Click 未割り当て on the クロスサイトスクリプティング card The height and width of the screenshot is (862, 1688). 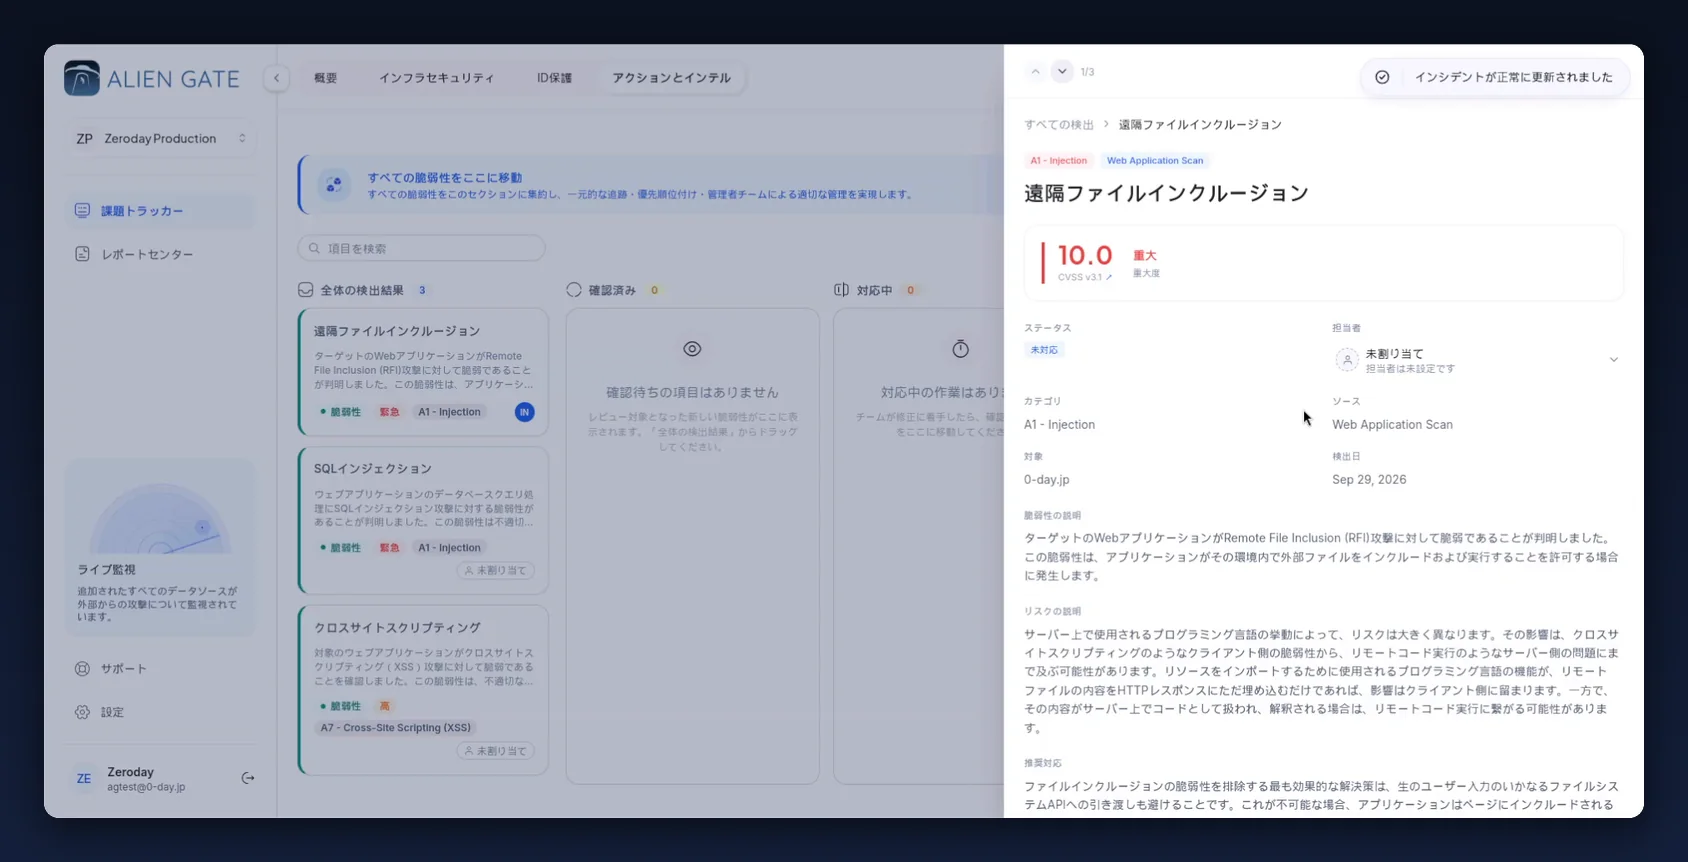pos(496,751)
